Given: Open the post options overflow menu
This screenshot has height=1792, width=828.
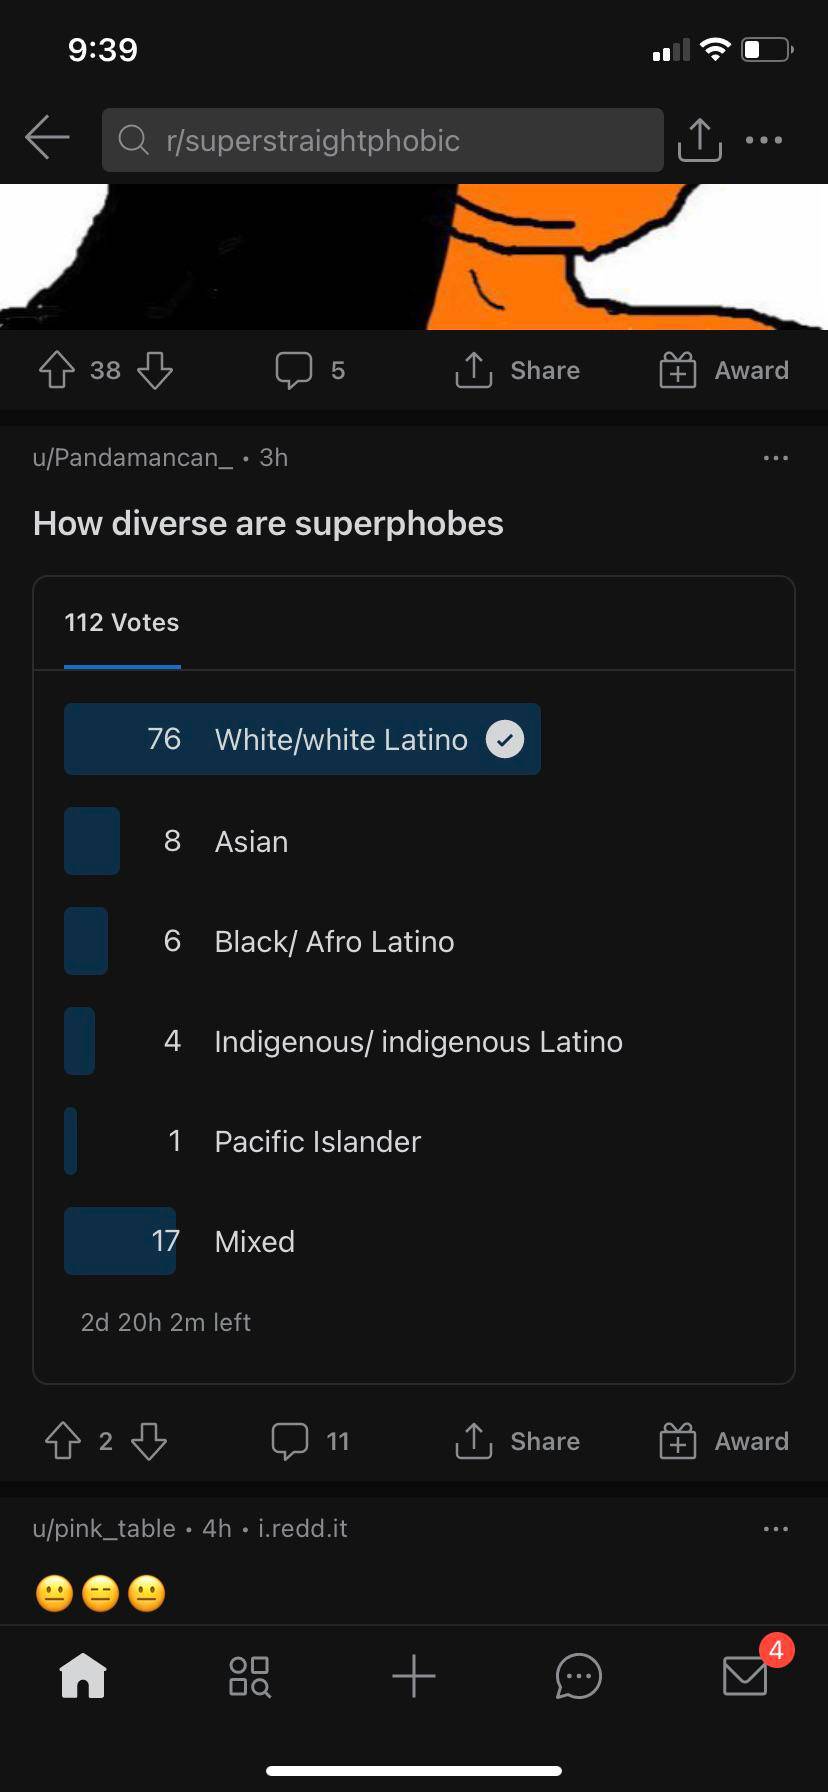Looking at the screenshot, I should click(776, 458).
